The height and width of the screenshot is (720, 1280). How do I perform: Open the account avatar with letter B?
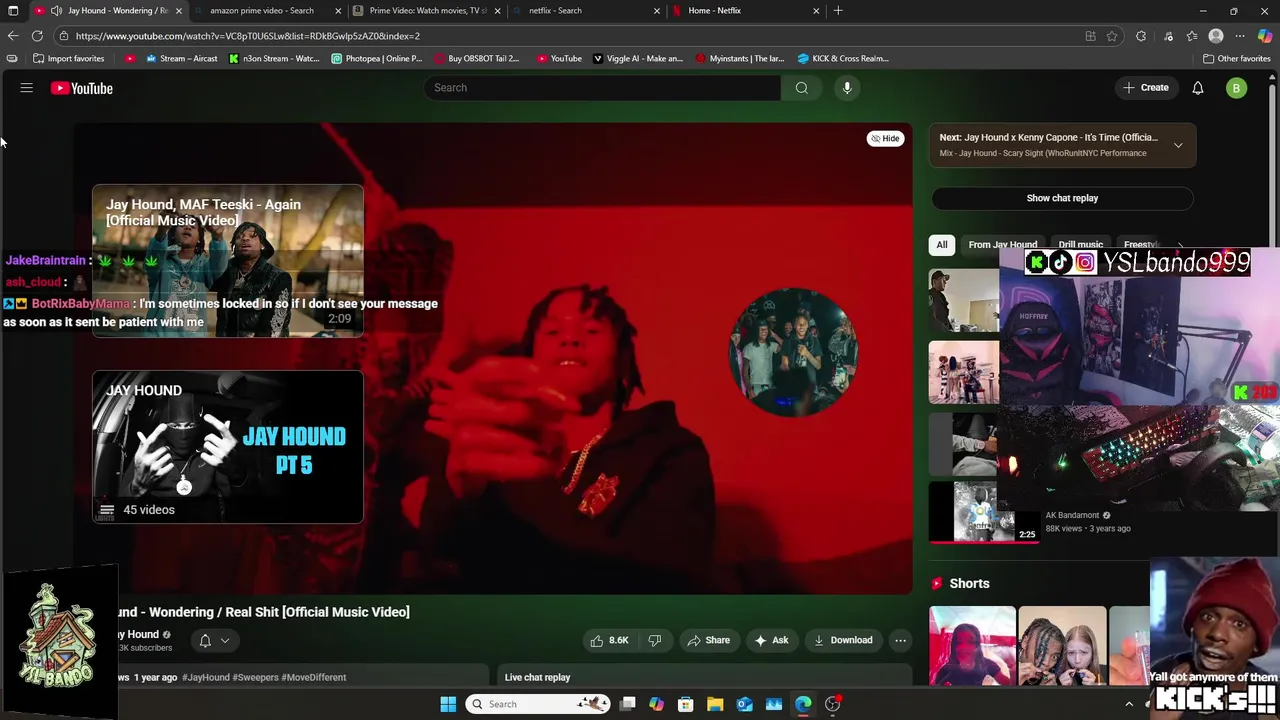1236,88
